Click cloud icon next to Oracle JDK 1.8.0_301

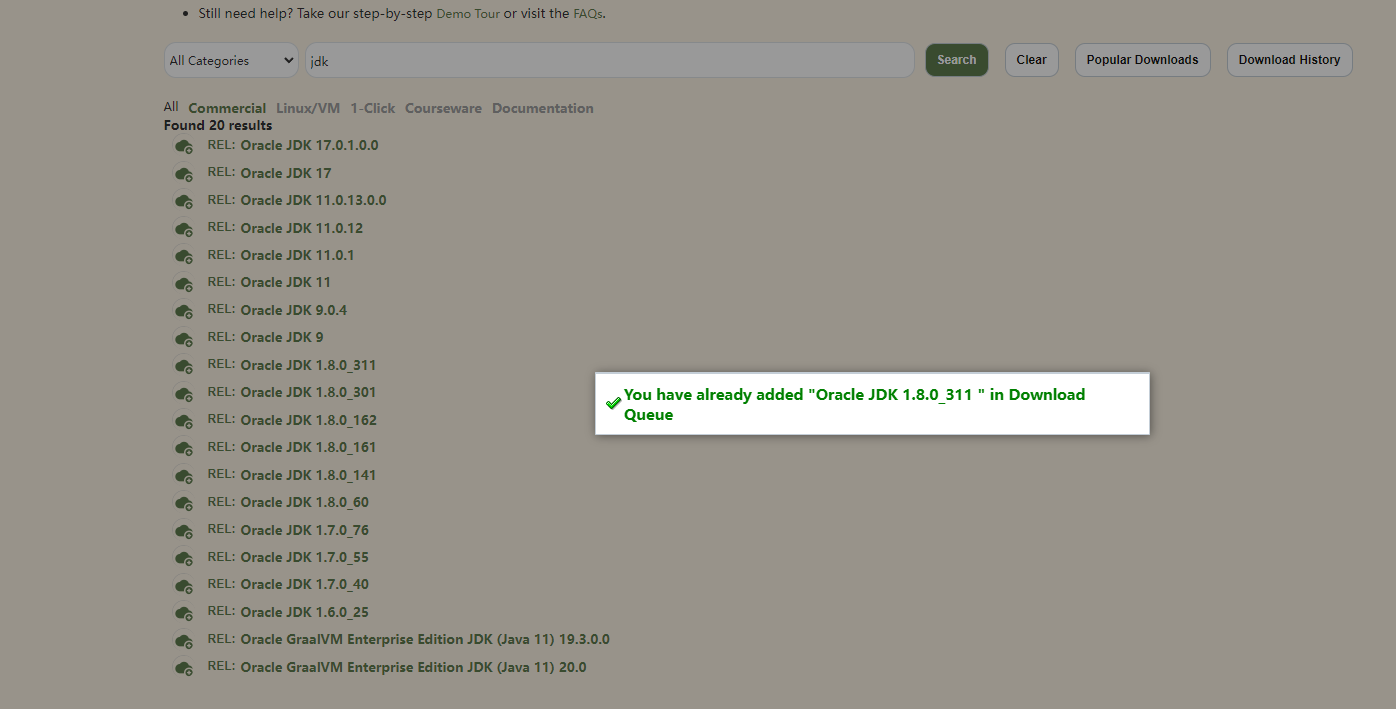click(183, 393)
